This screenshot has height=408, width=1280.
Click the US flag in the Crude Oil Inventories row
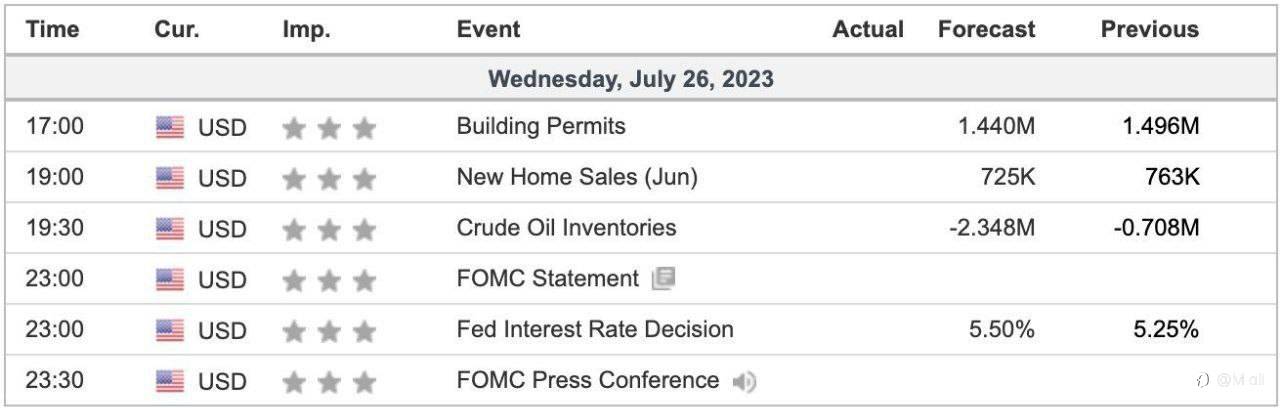click(170, 229)
